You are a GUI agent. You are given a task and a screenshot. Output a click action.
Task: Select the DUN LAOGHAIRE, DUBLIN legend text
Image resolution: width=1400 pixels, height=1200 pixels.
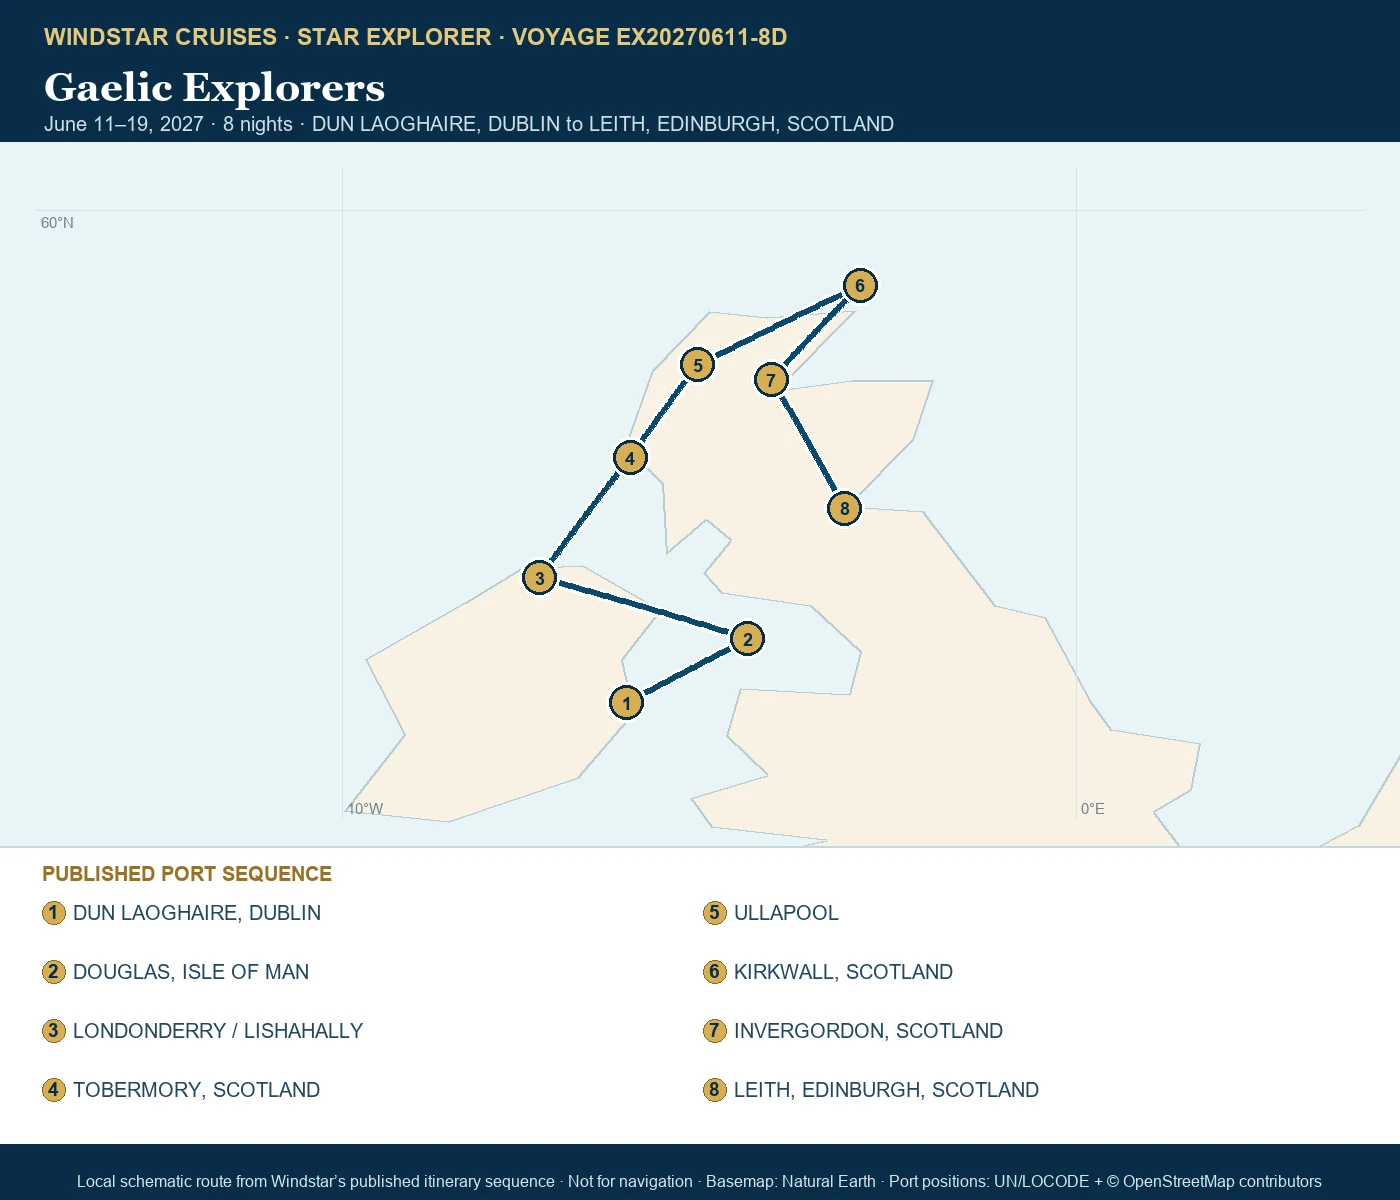(x=197, y=913)
